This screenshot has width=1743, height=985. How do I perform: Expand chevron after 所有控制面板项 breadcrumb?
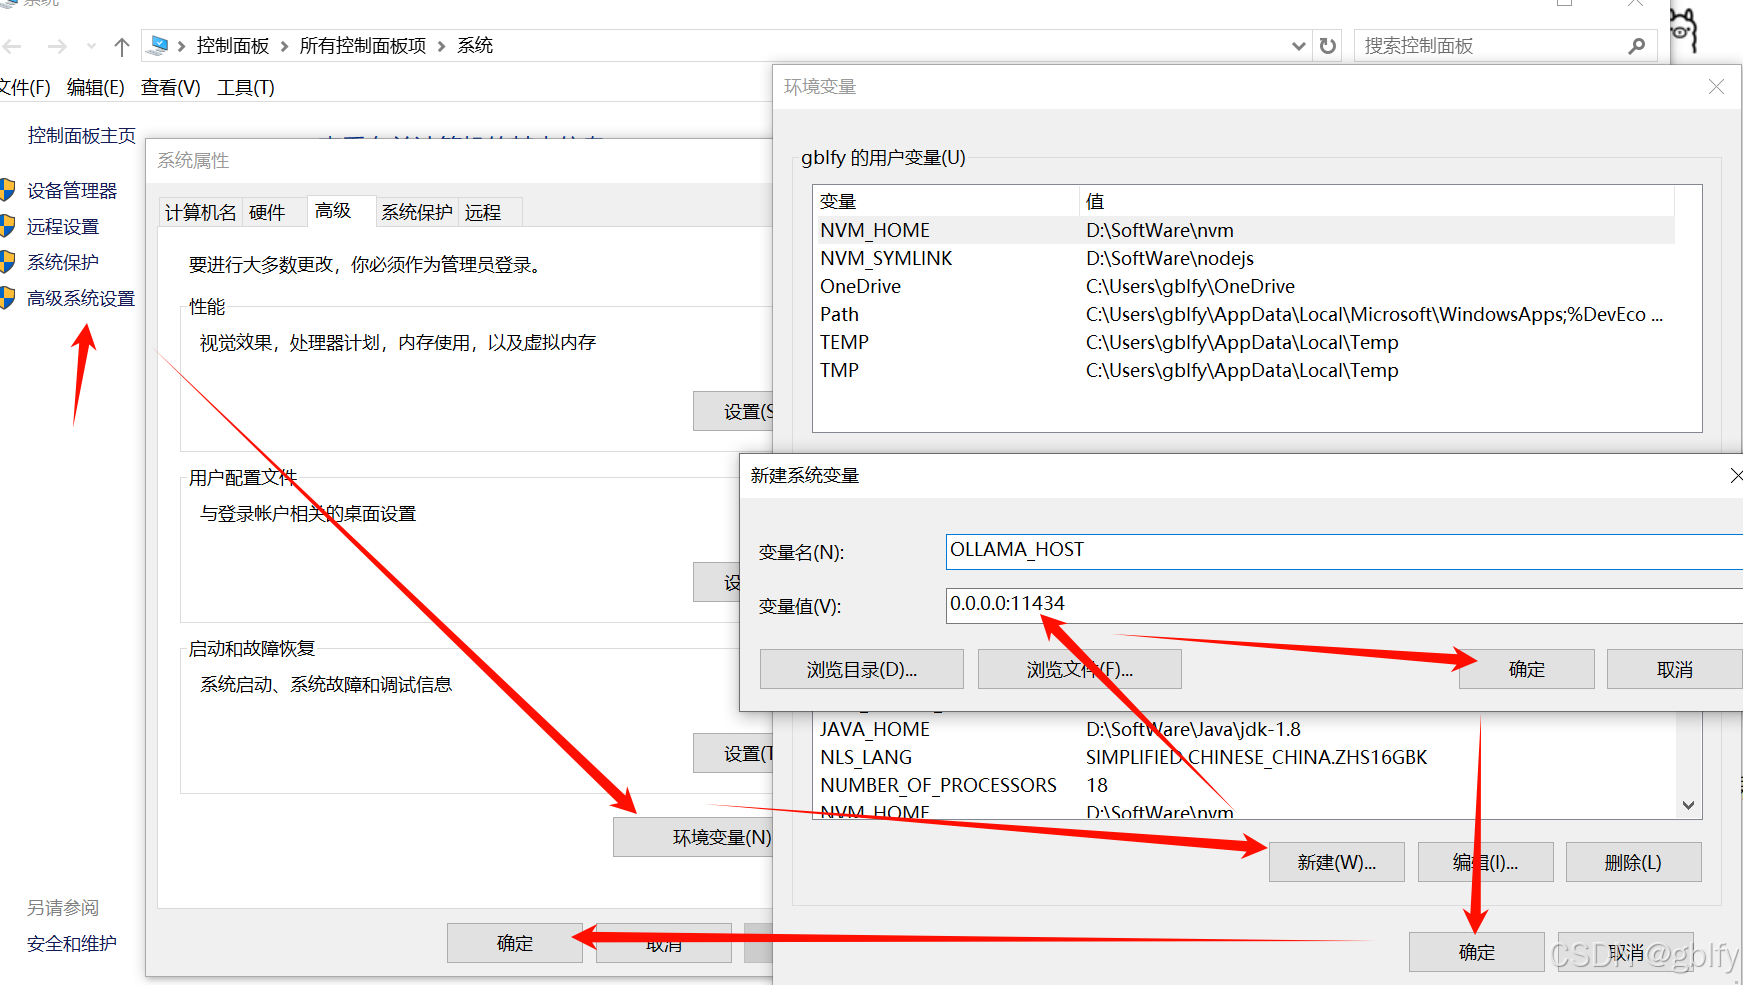pyautogui.click(x=441, y=46)
